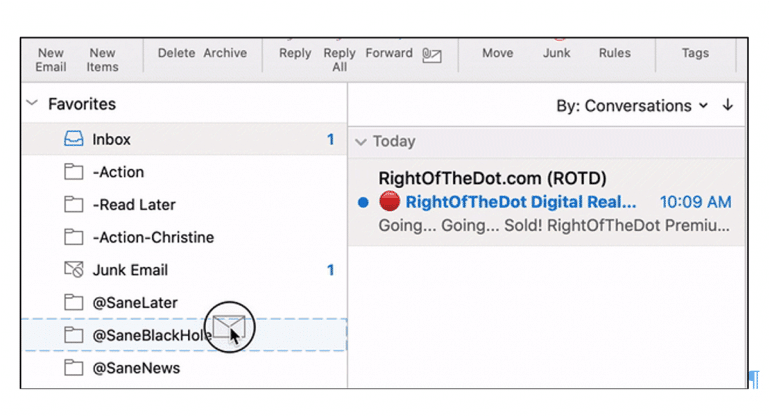Click the @SaneNews folder icon
770x417 pixels.
(x=73, y=368)
